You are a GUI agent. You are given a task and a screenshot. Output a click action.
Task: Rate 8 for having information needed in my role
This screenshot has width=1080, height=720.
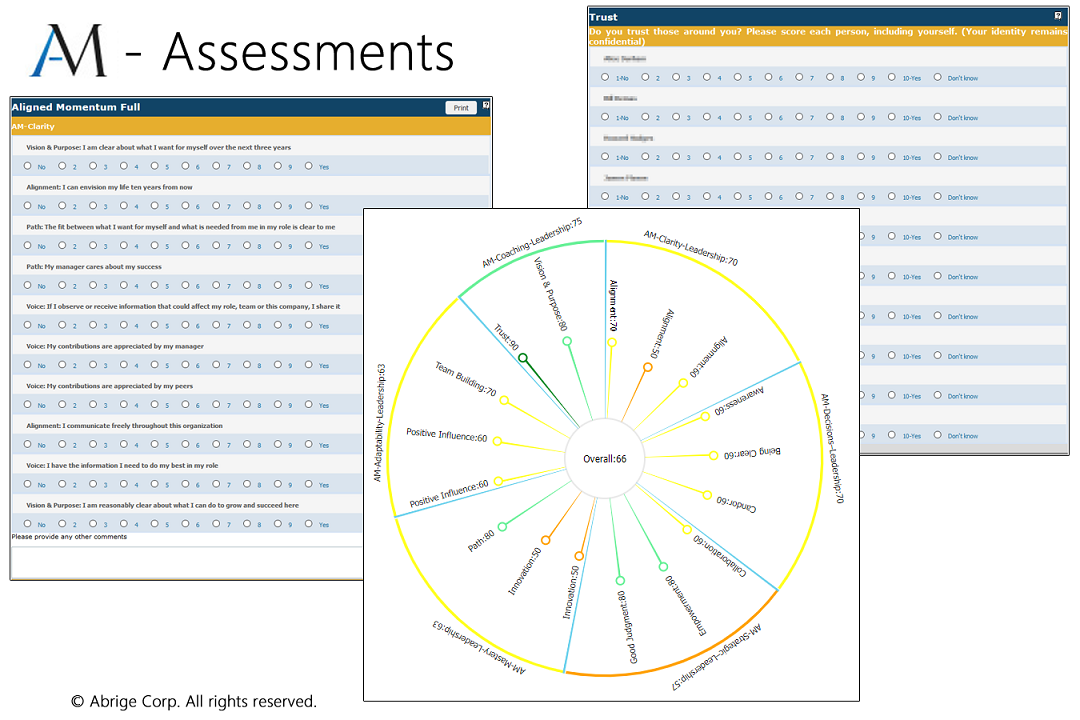[x=247, y=484]
